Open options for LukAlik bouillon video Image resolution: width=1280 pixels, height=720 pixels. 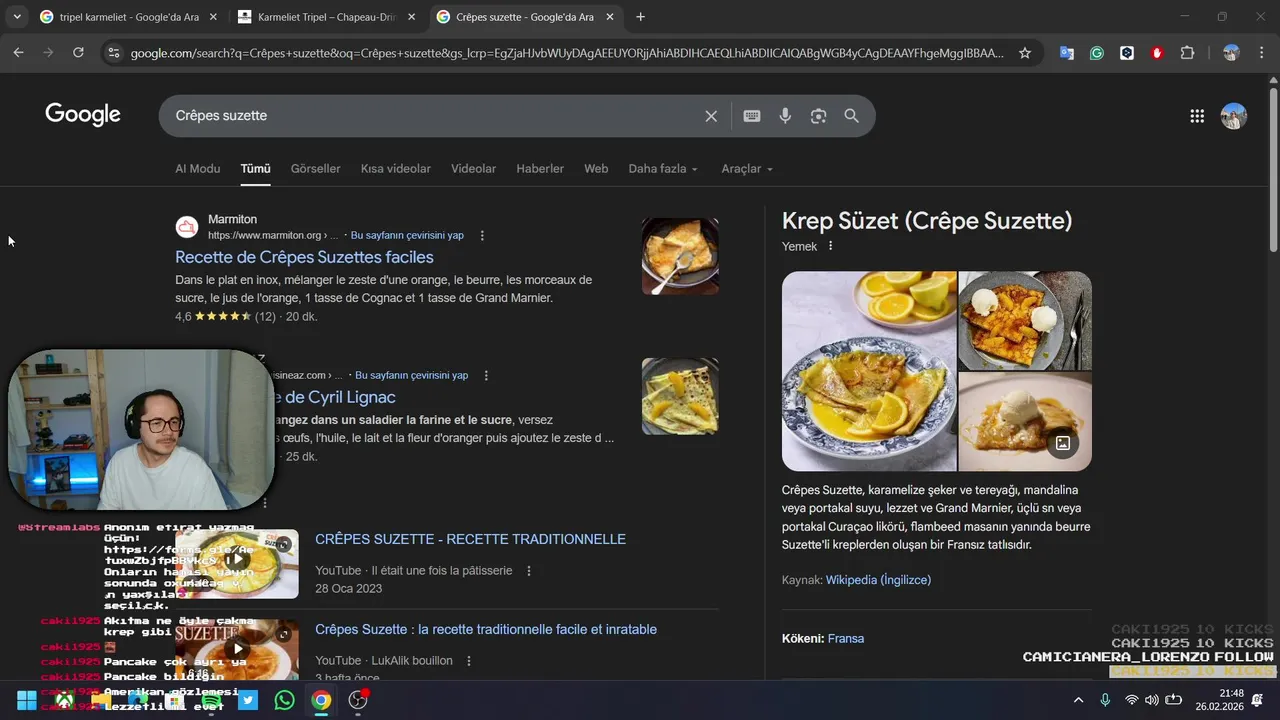[469, 661]
